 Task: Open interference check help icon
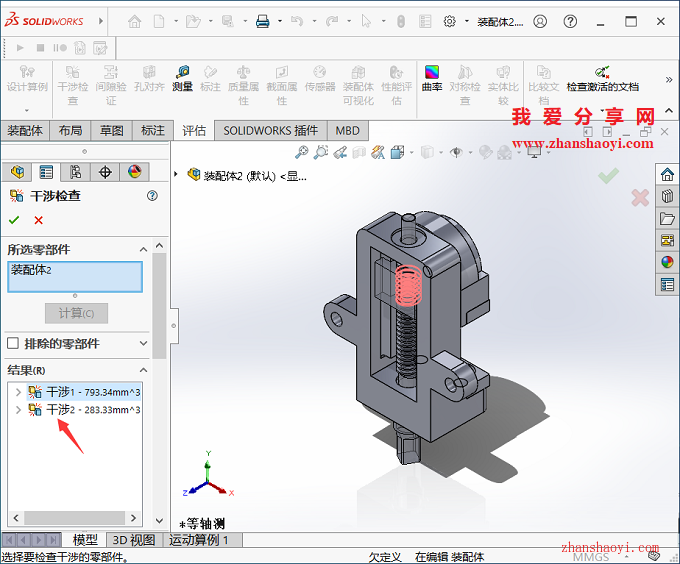152,196
